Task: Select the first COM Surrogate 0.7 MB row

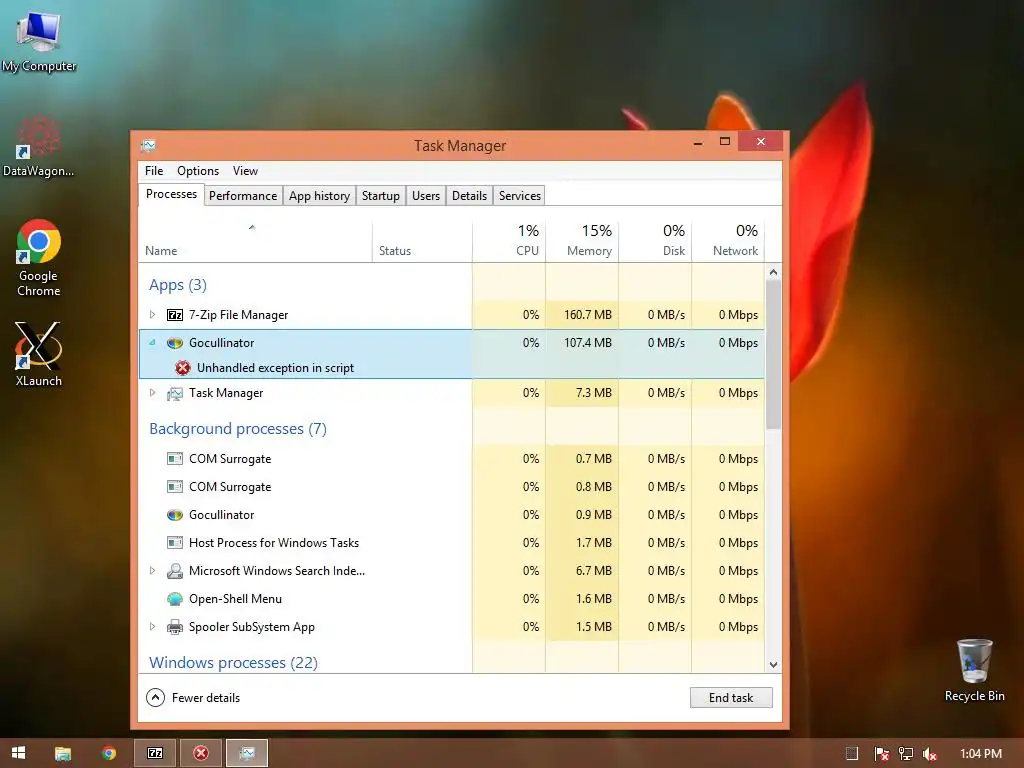Action: tap(452, 459)
